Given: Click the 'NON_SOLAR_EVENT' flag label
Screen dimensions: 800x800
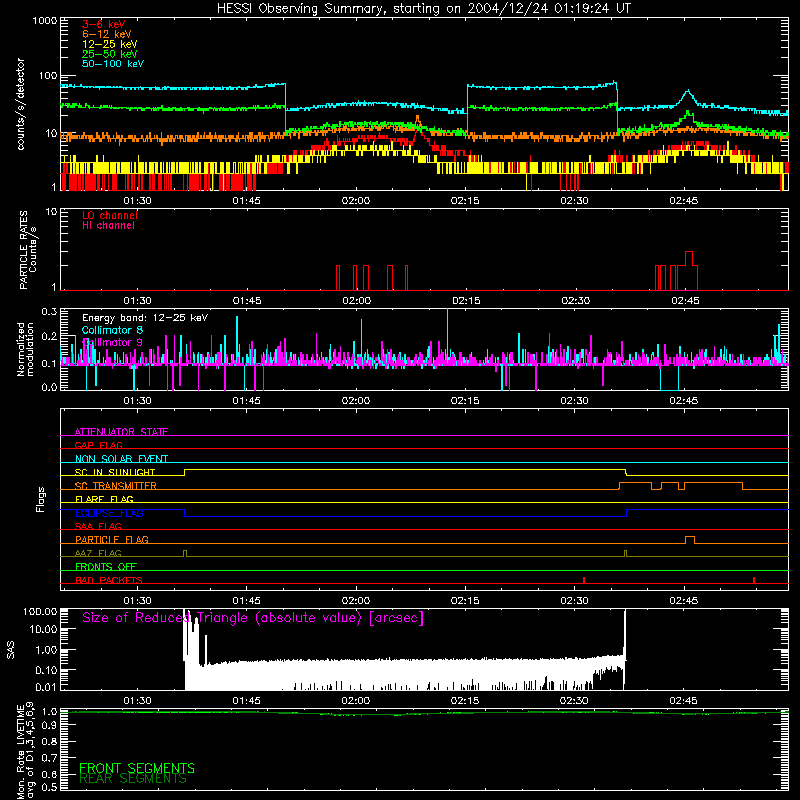Looking at the screenshot, I should [x=121, y=459].
